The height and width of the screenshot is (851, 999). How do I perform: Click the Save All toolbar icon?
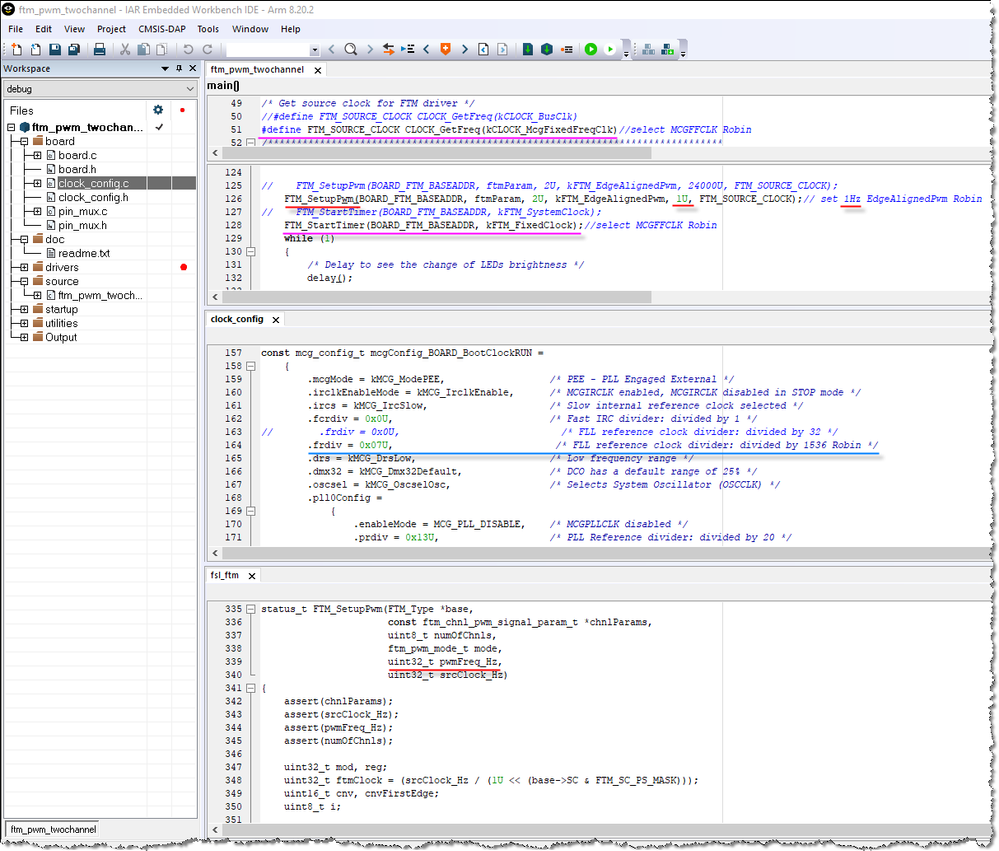(73, 49)
